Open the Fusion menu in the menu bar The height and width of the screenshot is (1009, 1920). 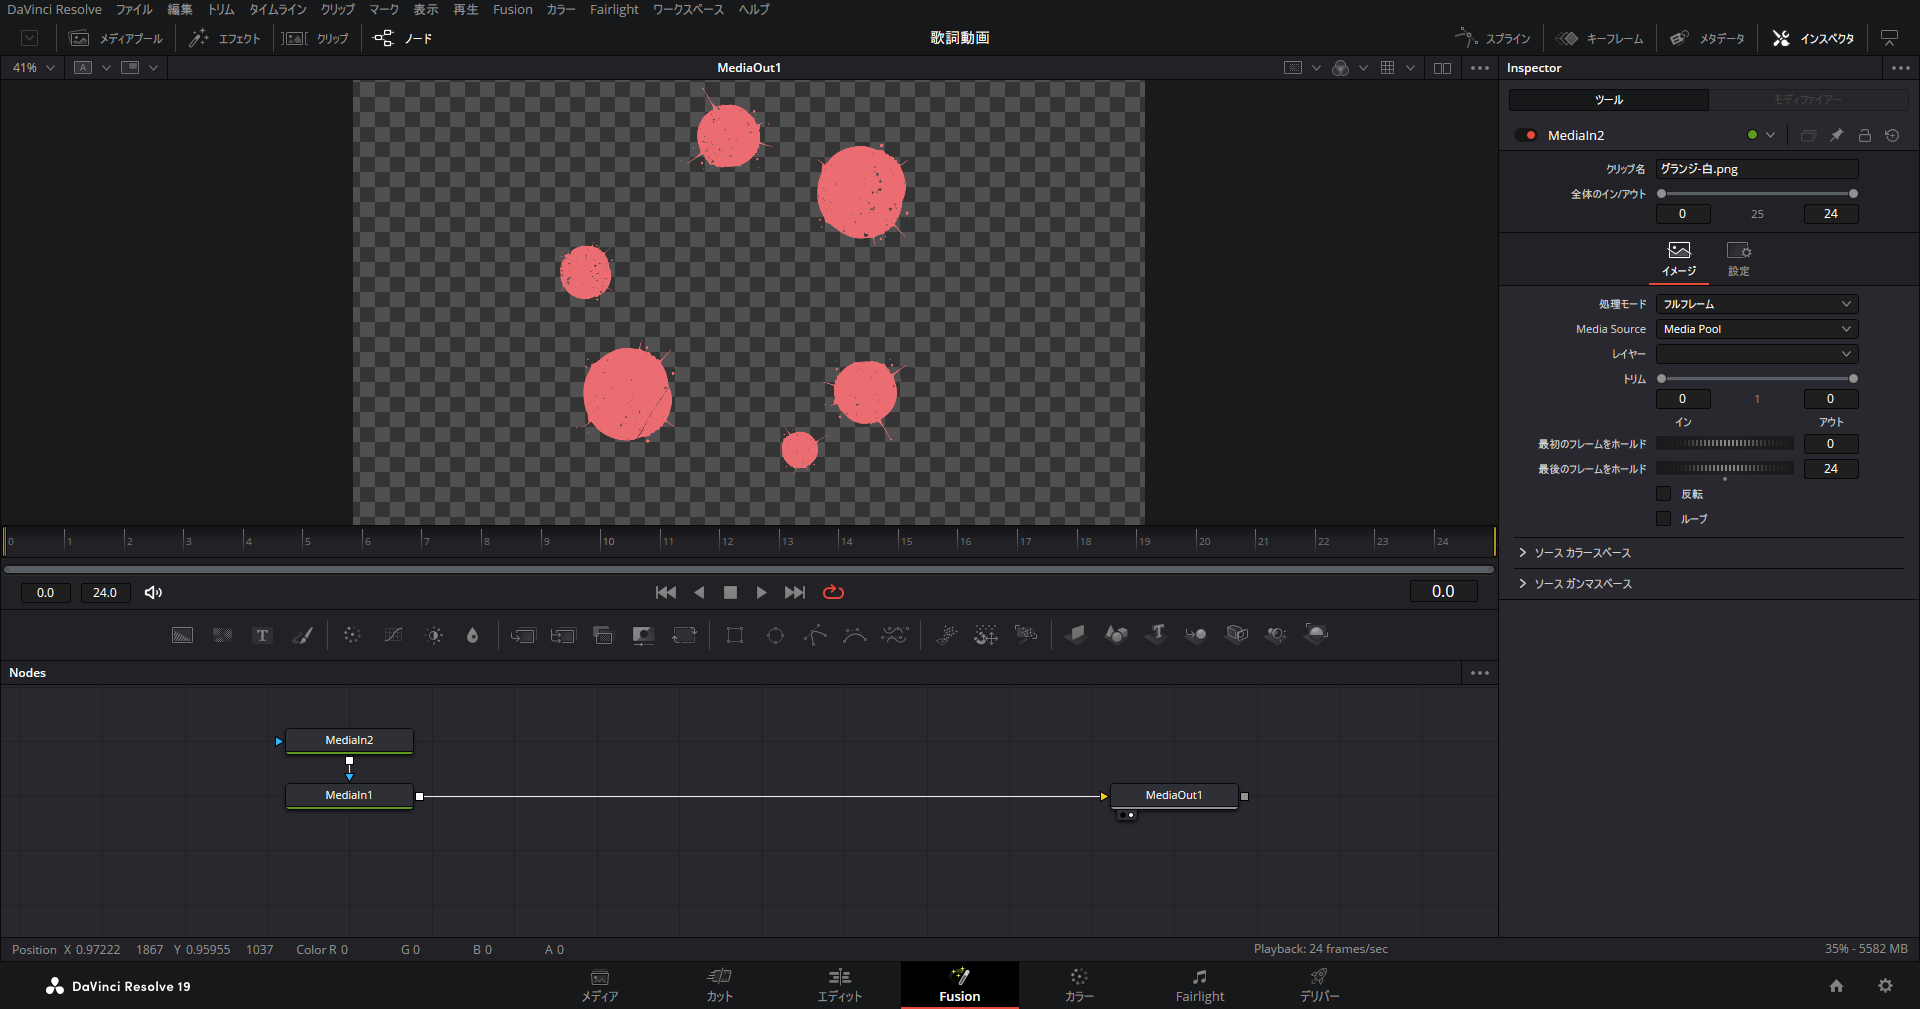click(512, 9)
